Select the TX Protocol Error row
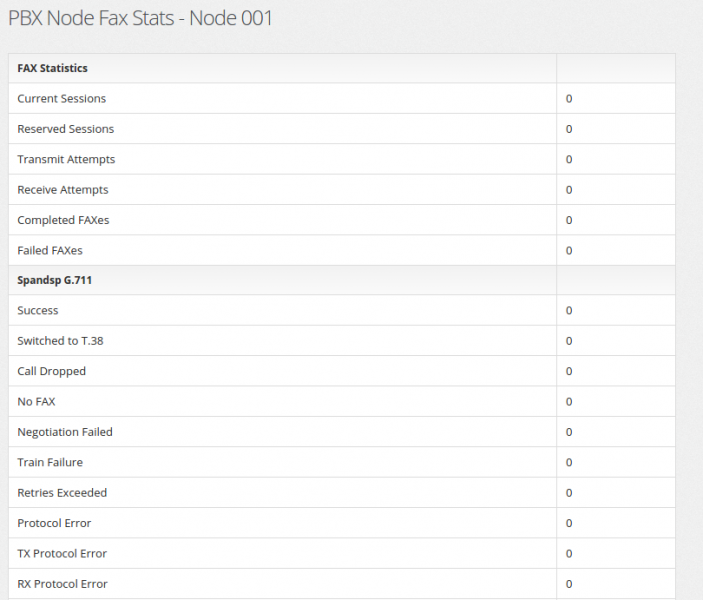 (x=342, y=554)
